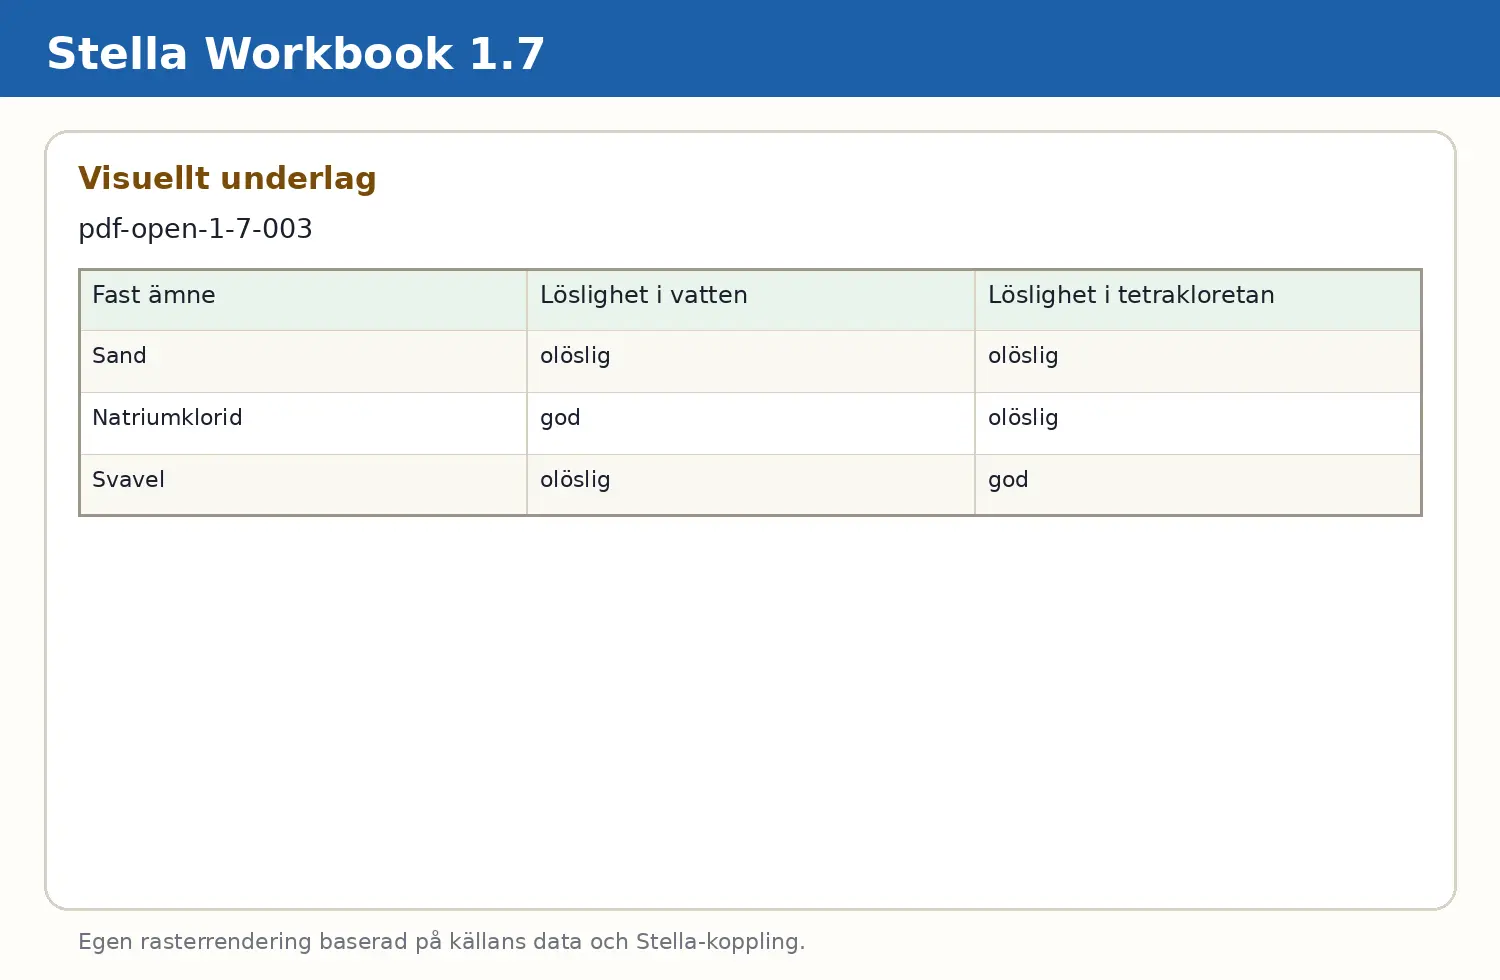
Task: Click Svavel's water solubility 'olöslig' cell
Action: coord(751,485)
